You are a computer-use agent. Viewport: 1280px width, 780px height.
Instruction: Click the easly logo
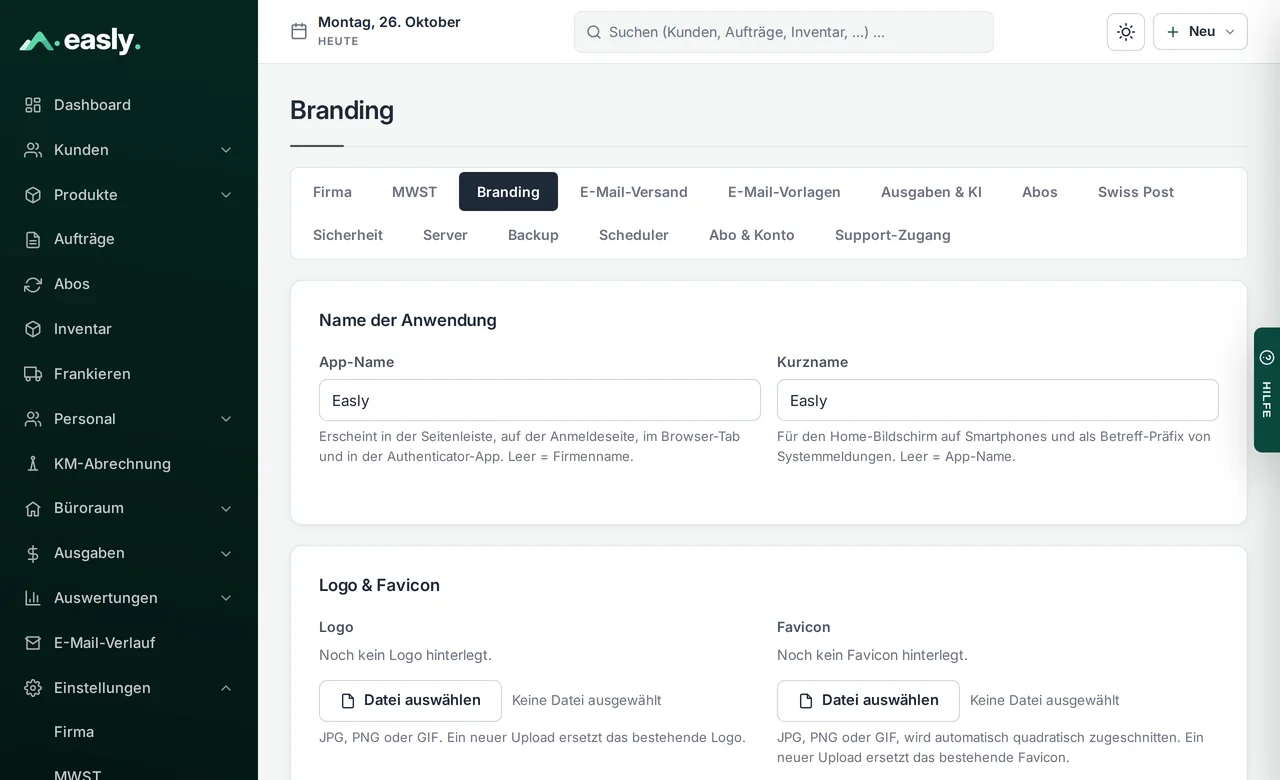point(80,41)
